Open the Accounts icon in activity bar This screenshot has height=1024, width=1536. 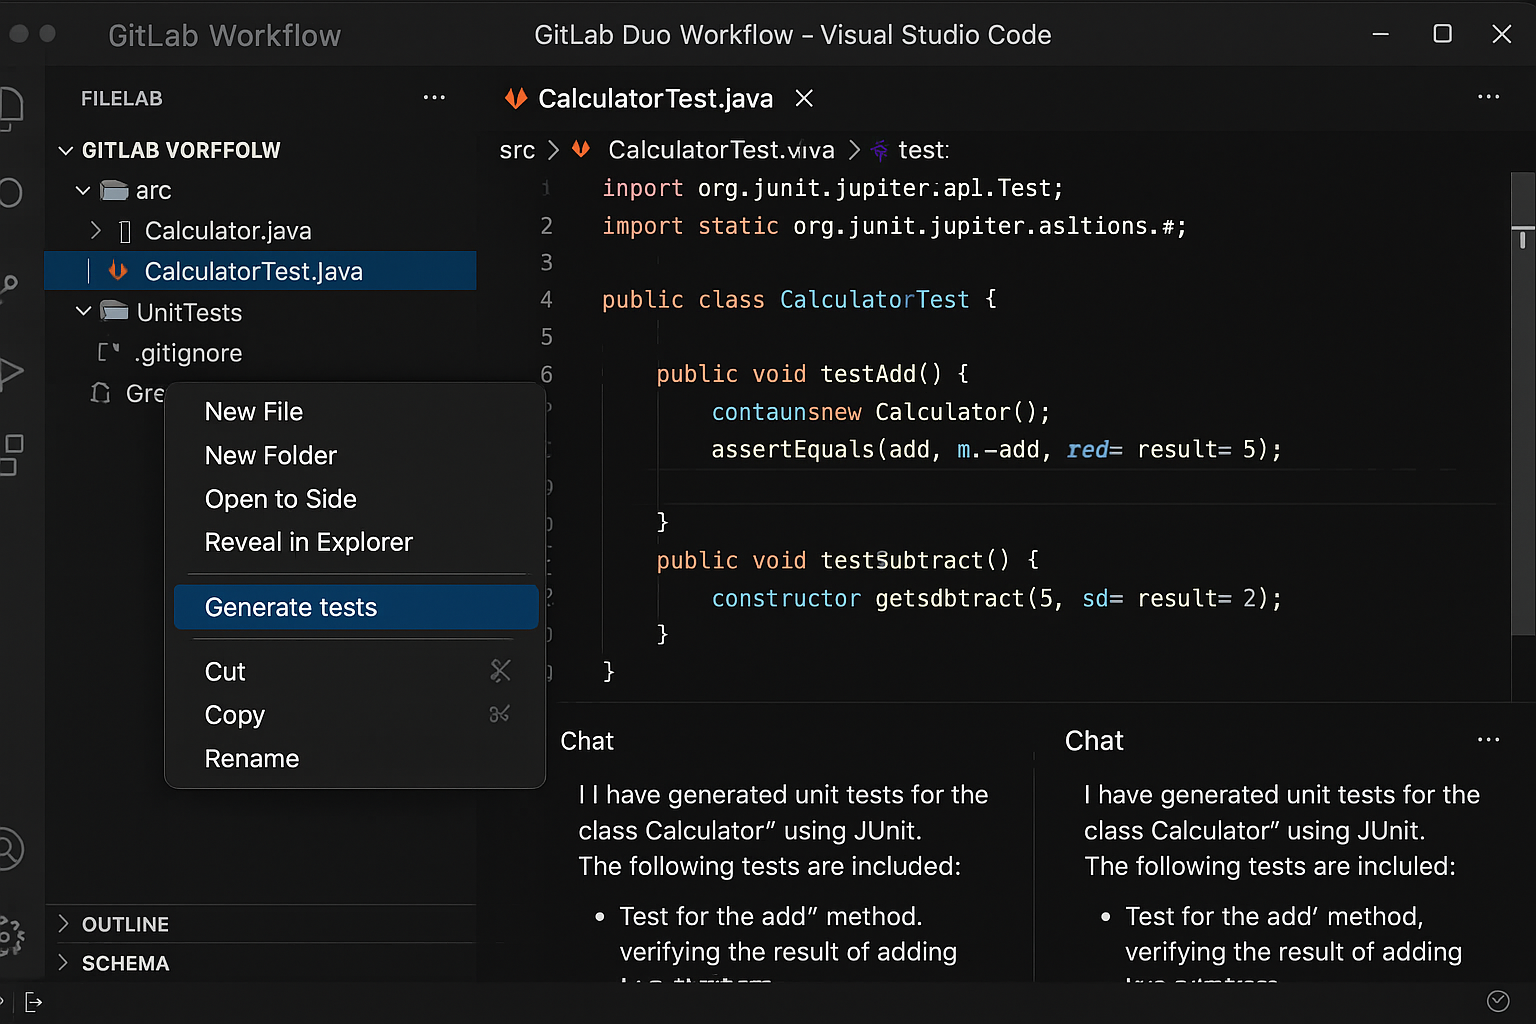click(9, 849)
